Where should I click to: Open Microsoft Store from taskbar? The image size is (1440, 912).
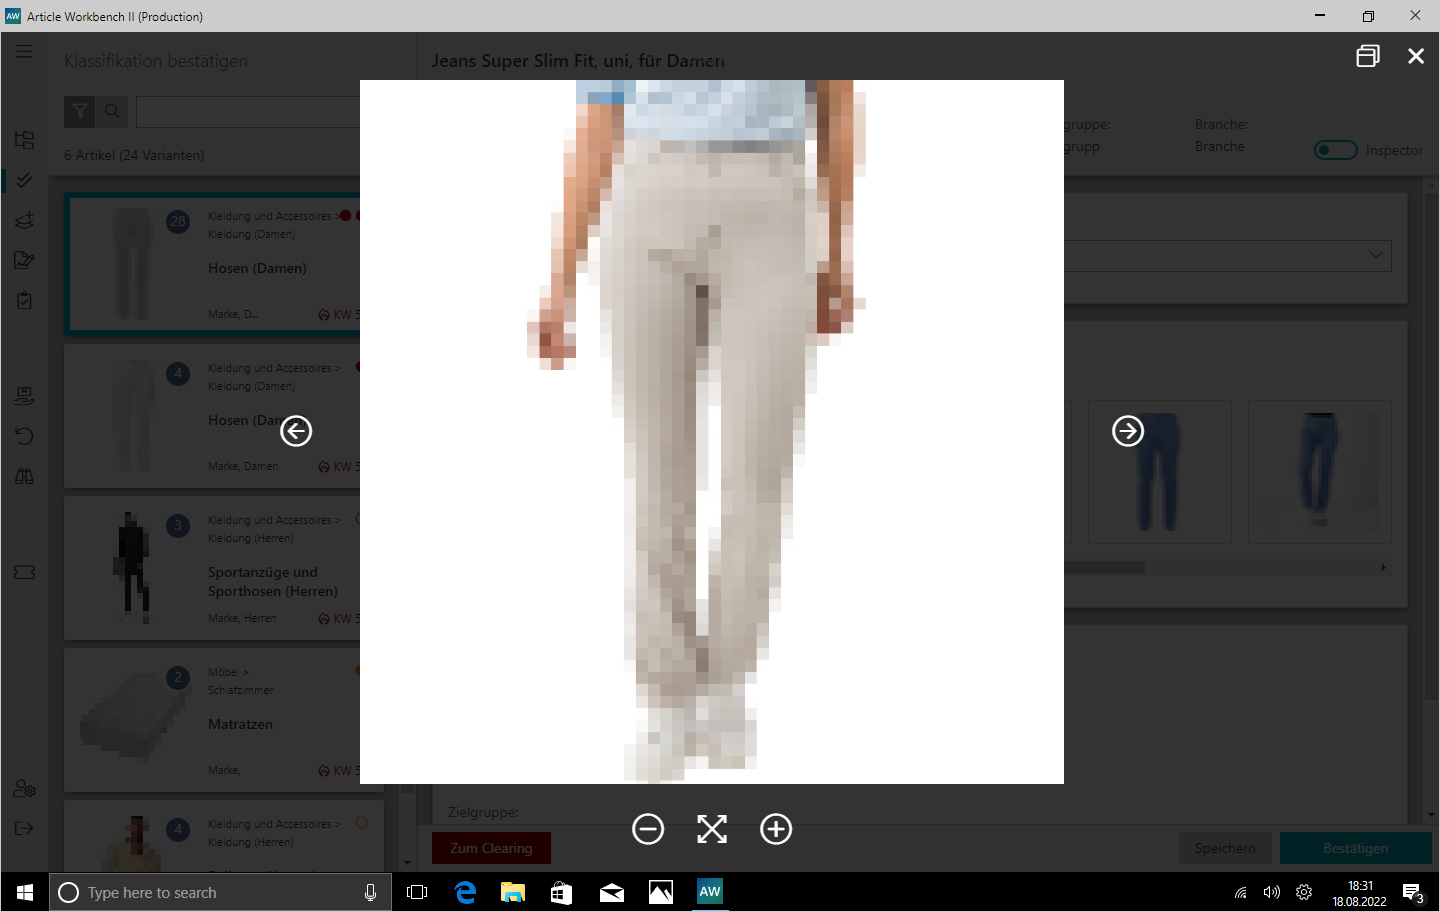click(x=562, y=892)
